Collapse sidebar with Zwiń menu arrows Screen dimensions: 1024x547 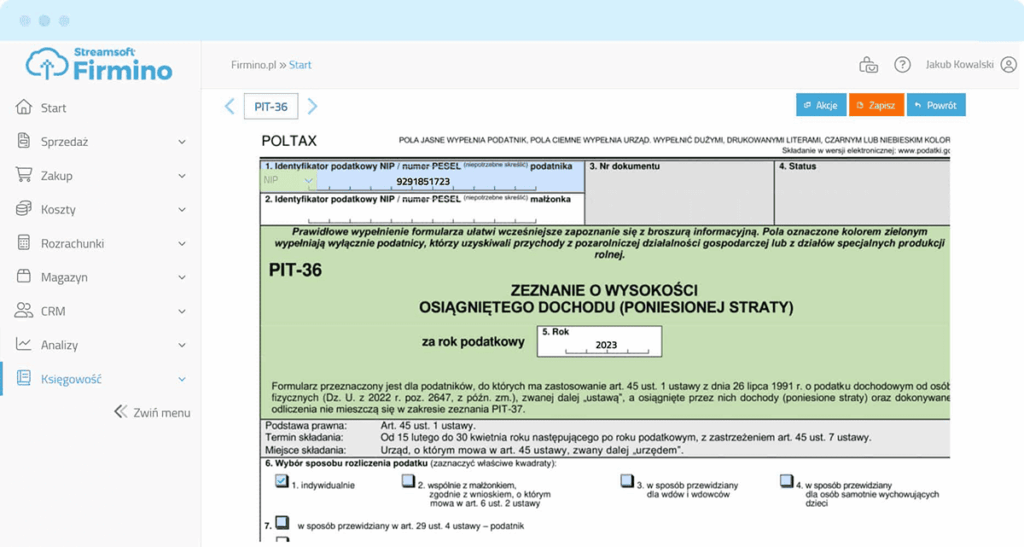coord(121,412)
